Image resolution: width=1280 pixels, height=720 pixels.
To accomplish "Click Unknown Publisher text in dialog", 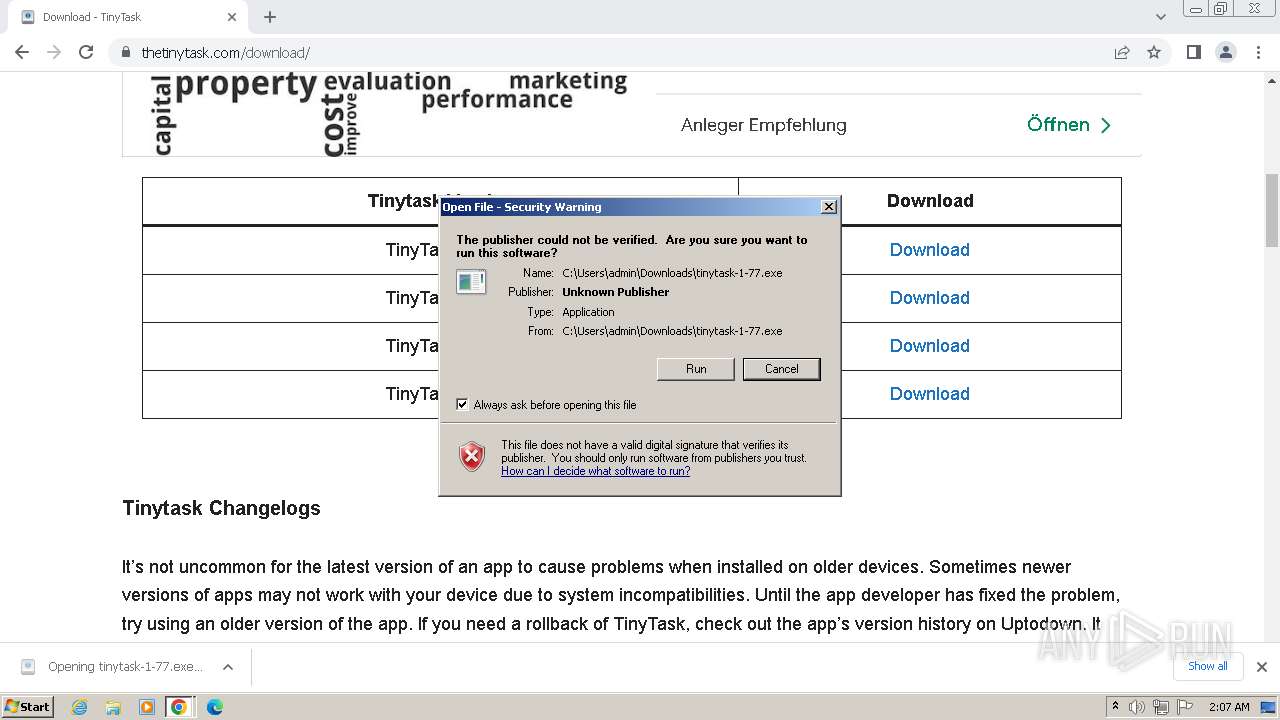I will [615, 292].
